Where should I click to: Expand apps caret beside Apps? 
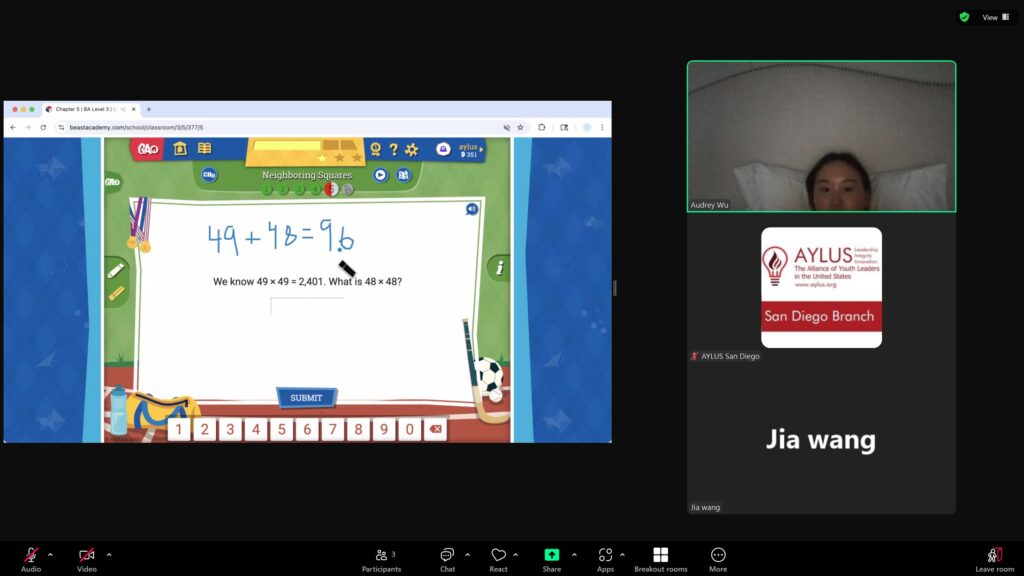(622, 555)
